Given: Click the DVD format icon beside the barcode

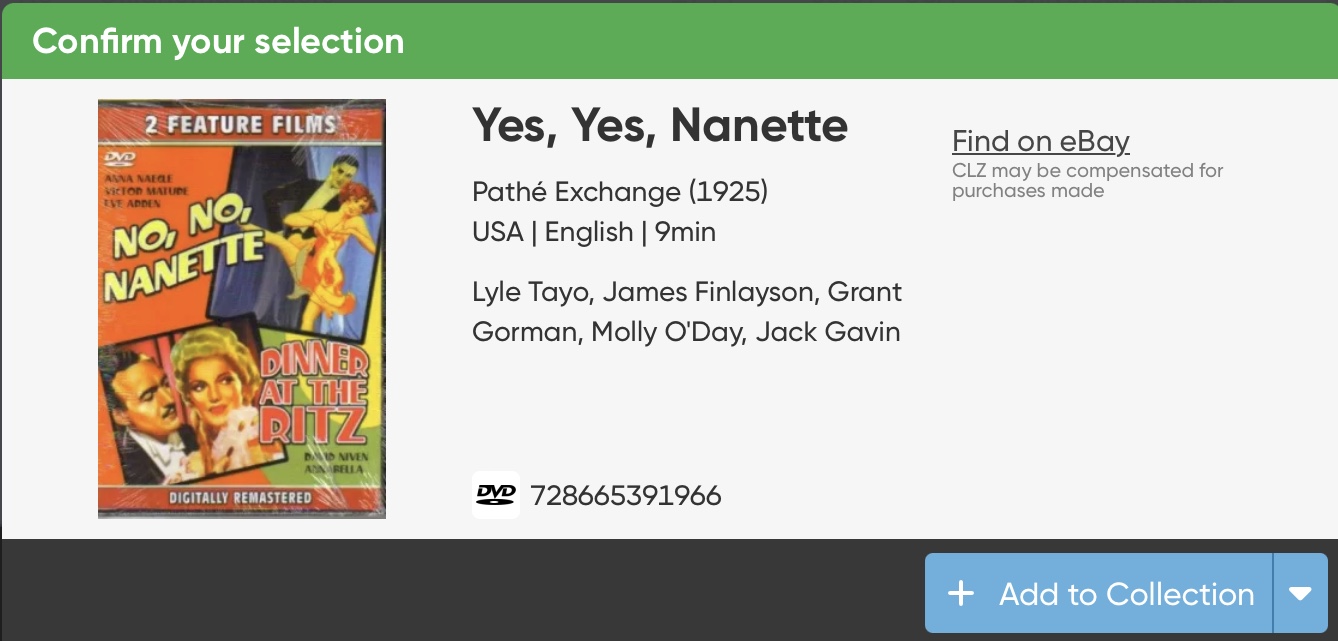Looking at the screenshot, I should pos(496,495).
